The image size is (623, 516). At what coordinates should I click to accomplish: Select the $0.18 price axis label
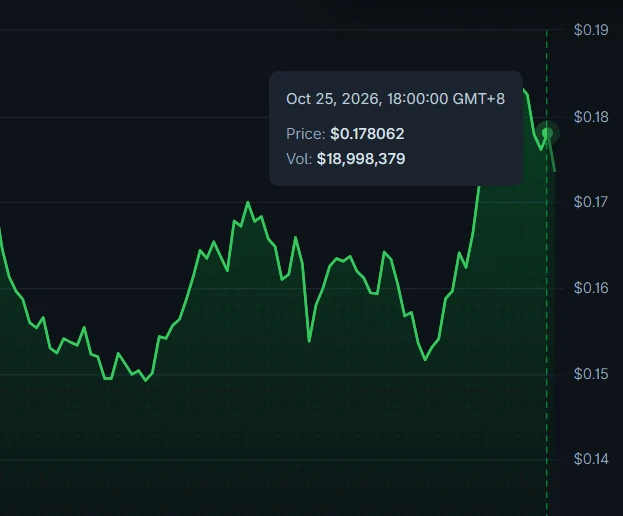tap(591, 117)
